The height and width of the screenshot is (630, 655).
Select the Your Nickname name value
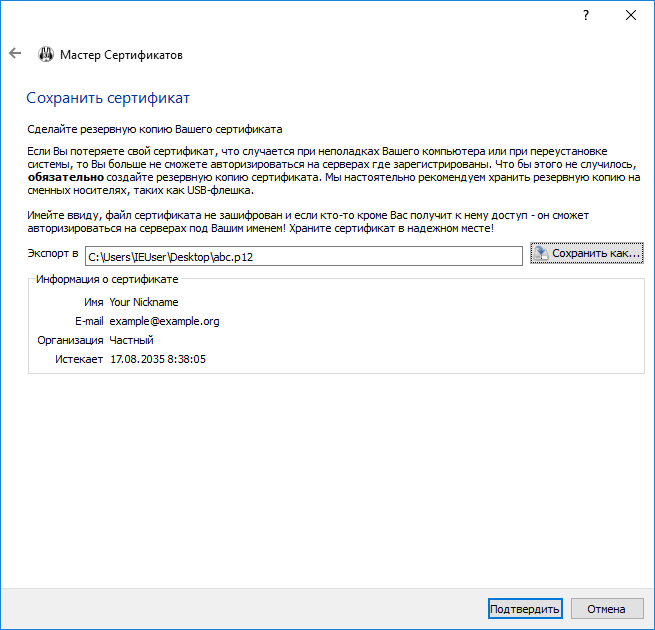click(144, 302)
